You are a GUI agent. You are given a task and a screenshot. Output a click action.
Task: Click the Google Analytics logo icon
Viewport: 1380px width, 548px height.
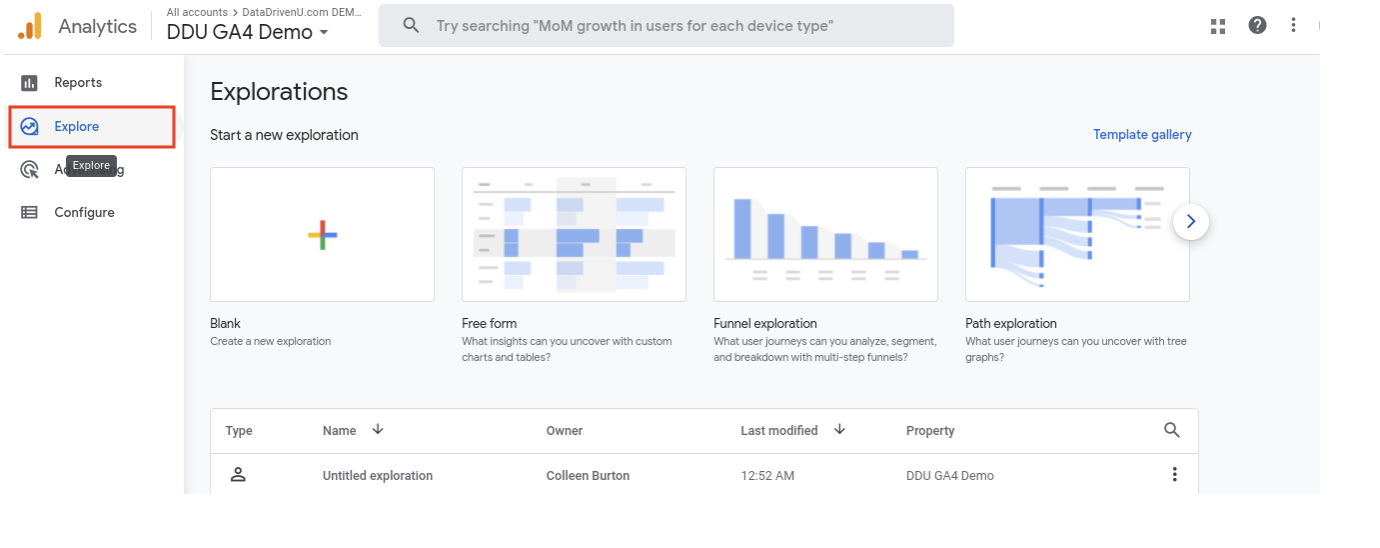click(30, 26)
